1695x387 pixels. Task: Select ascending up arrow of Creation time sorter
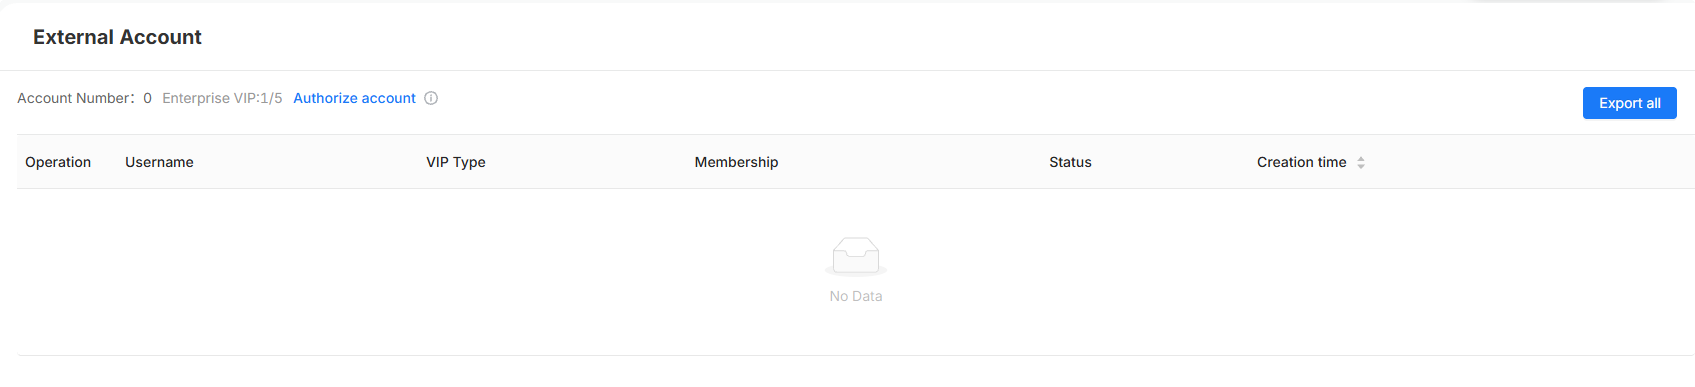tap(1361, 159)
